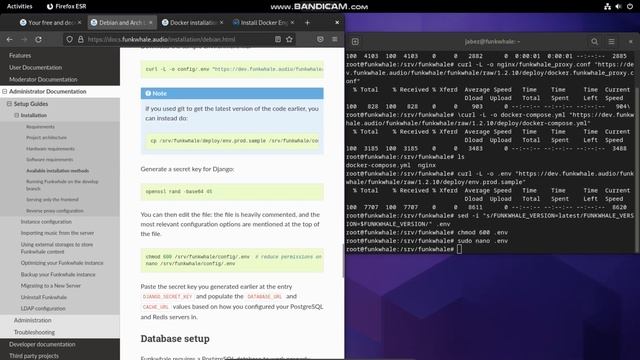Open Uninstall Funkwhale link

tap(44, 297)
